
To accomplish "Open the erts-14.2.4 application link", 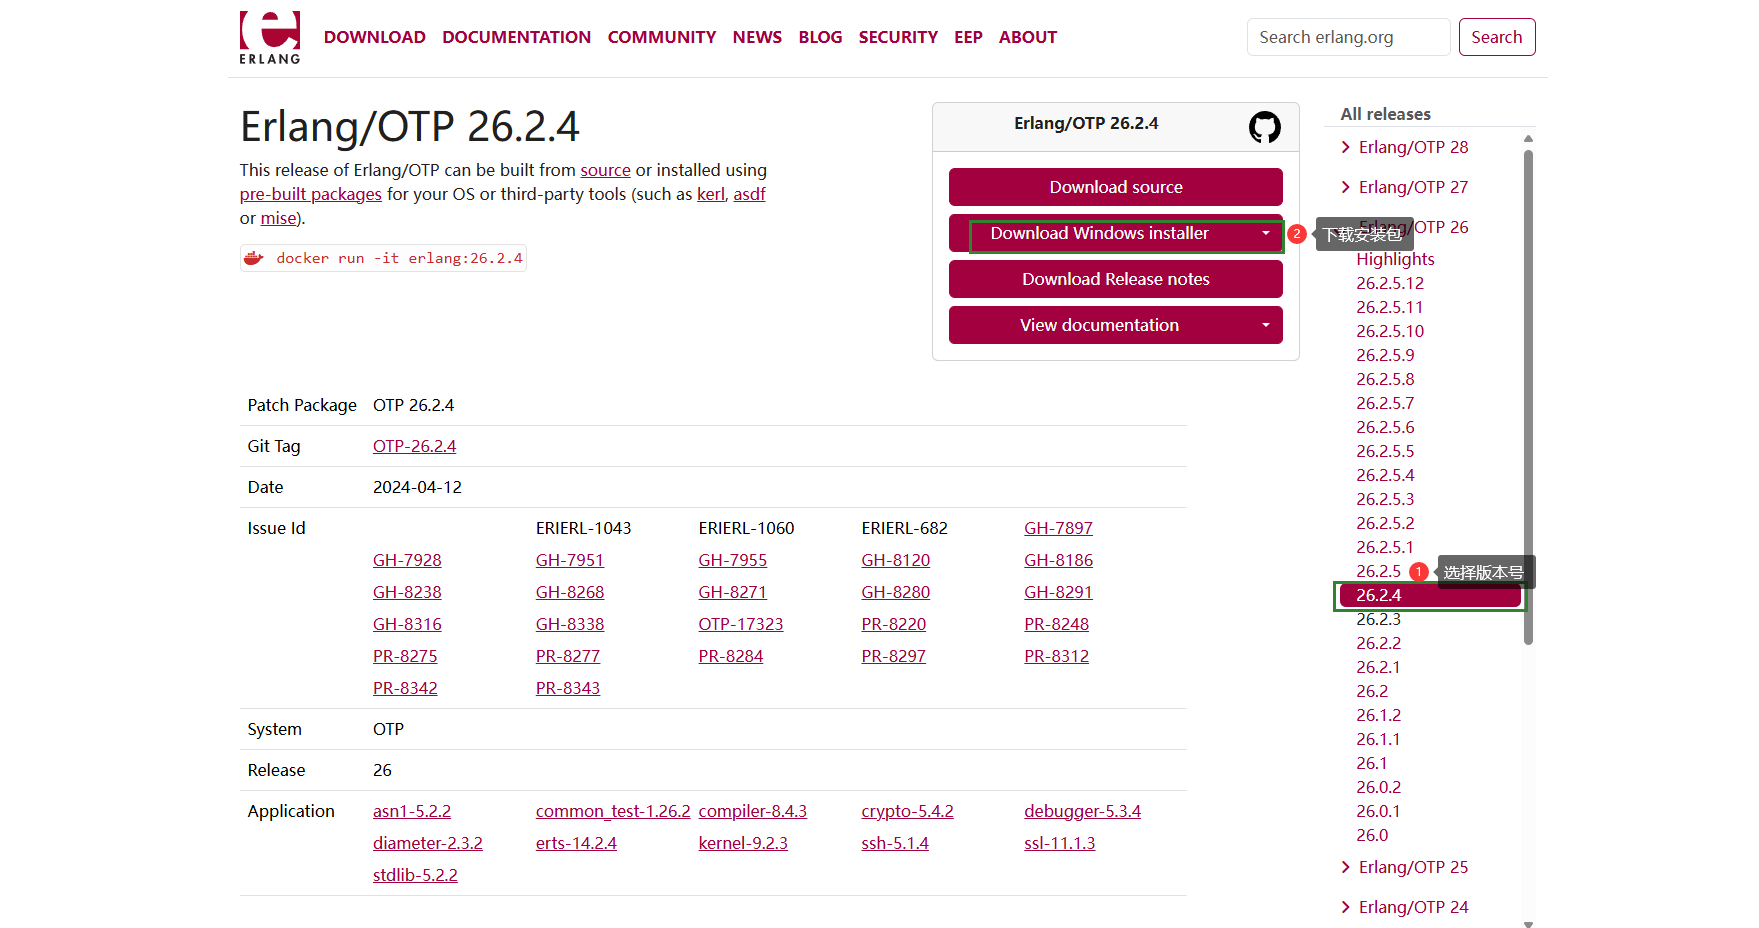I will [576, 843].
